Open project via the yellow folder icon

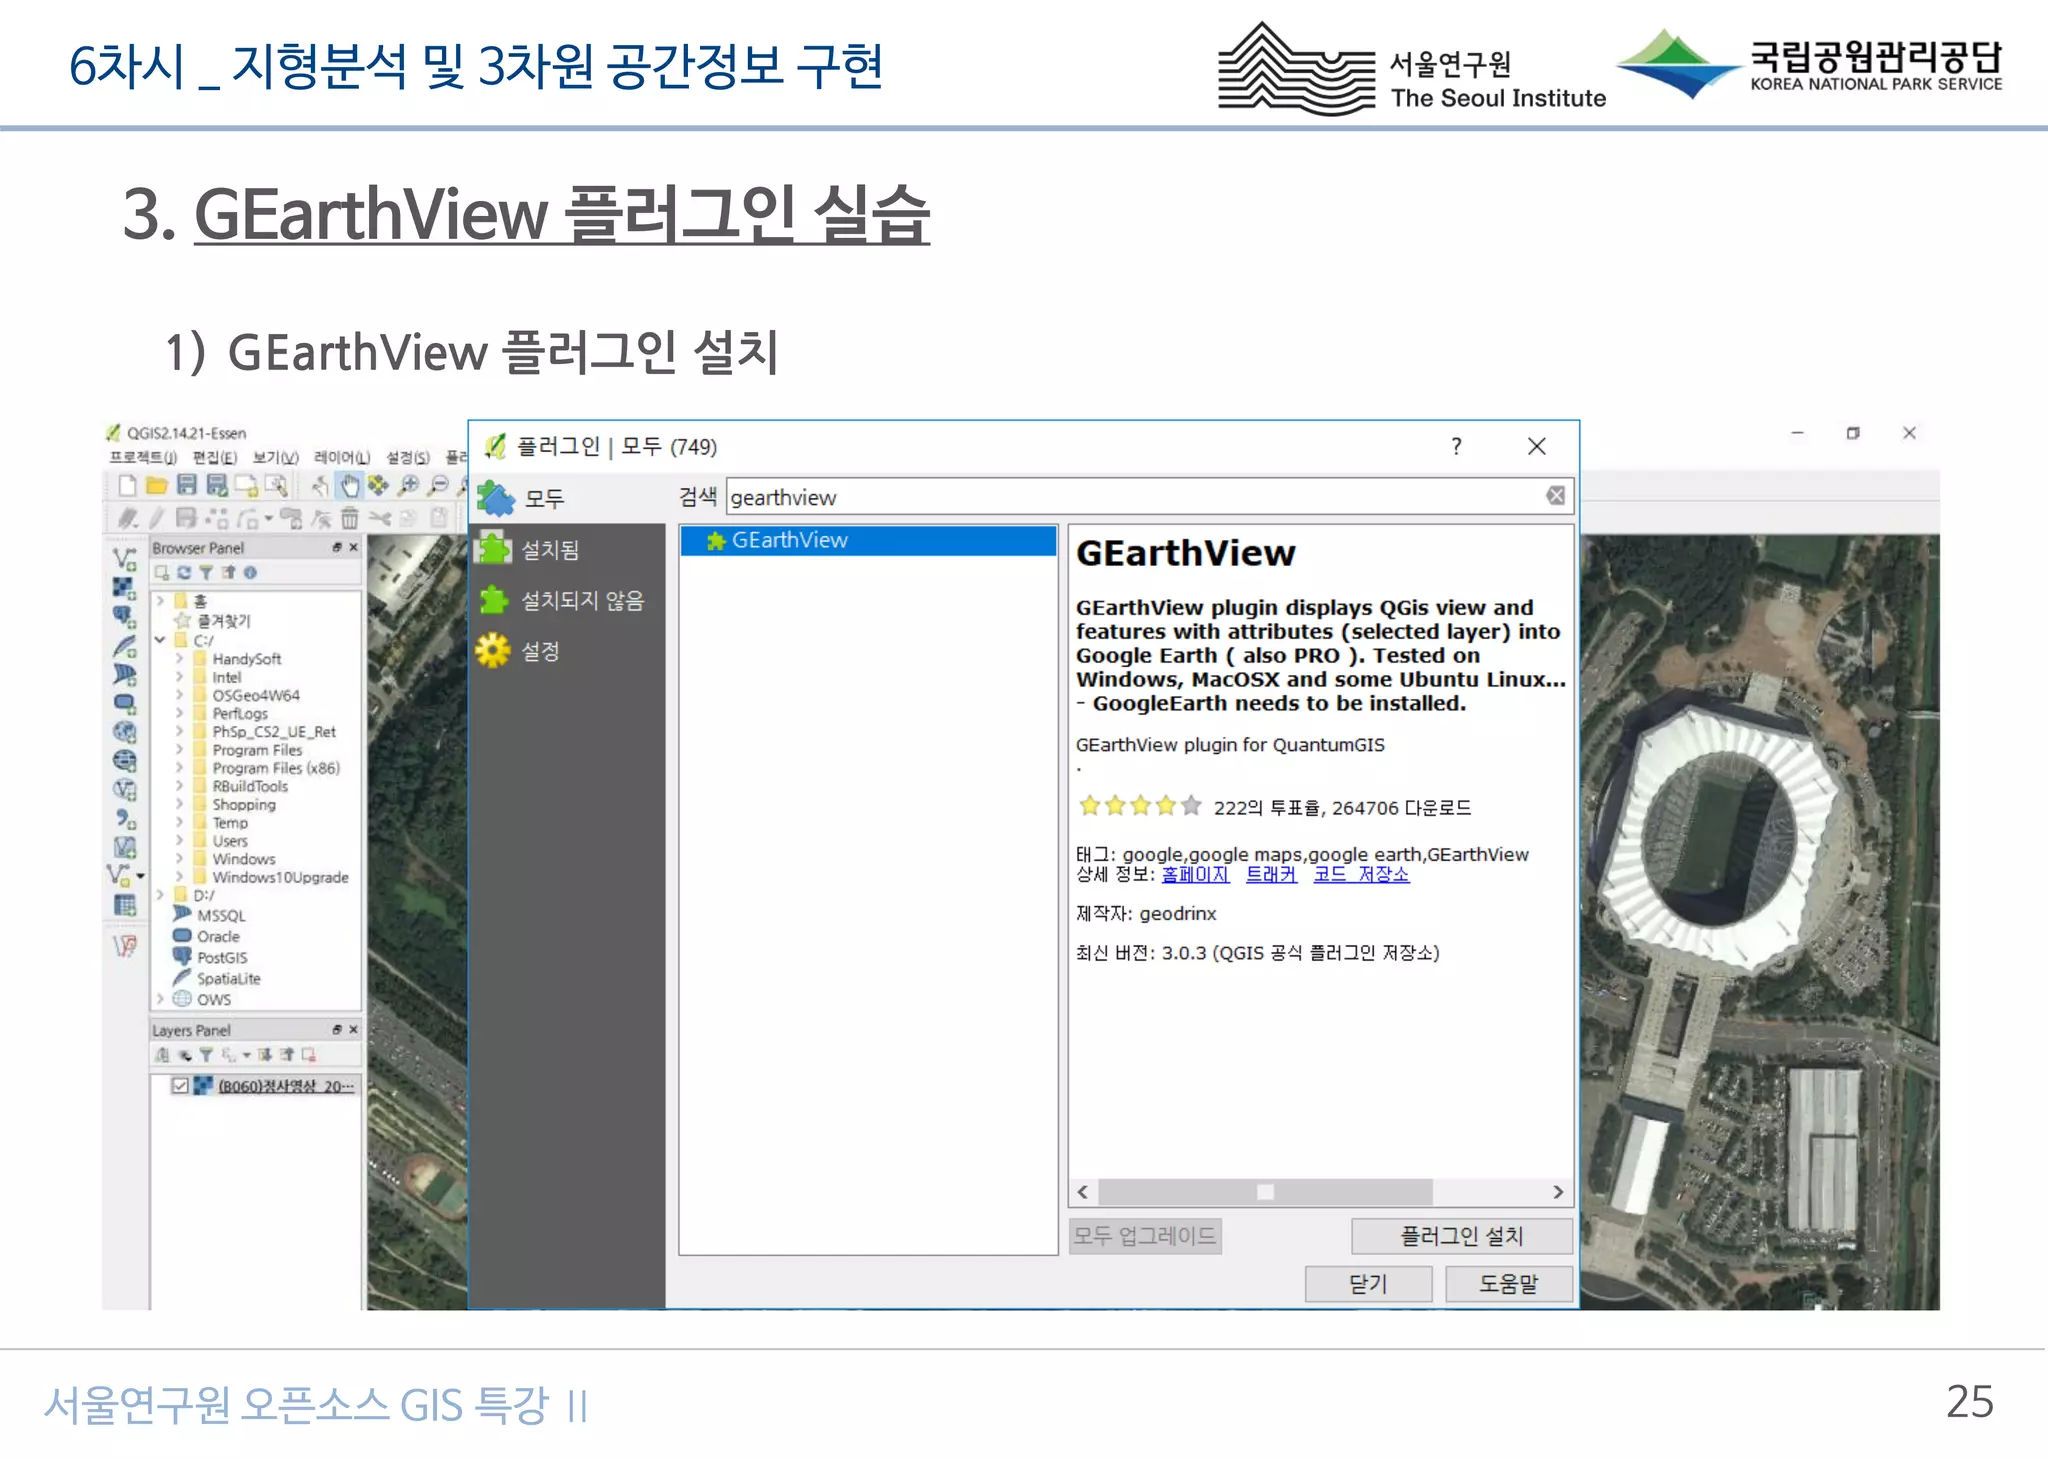coord(156,486)
